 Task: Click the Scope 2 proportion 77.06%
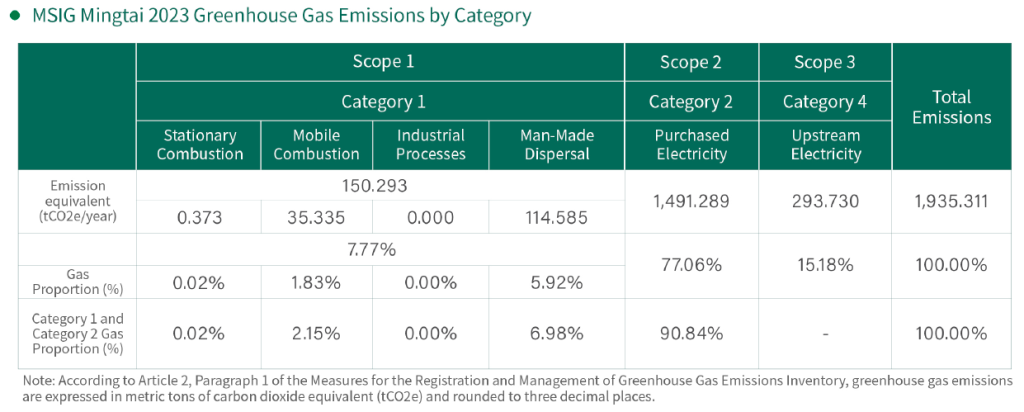(692, 266)
